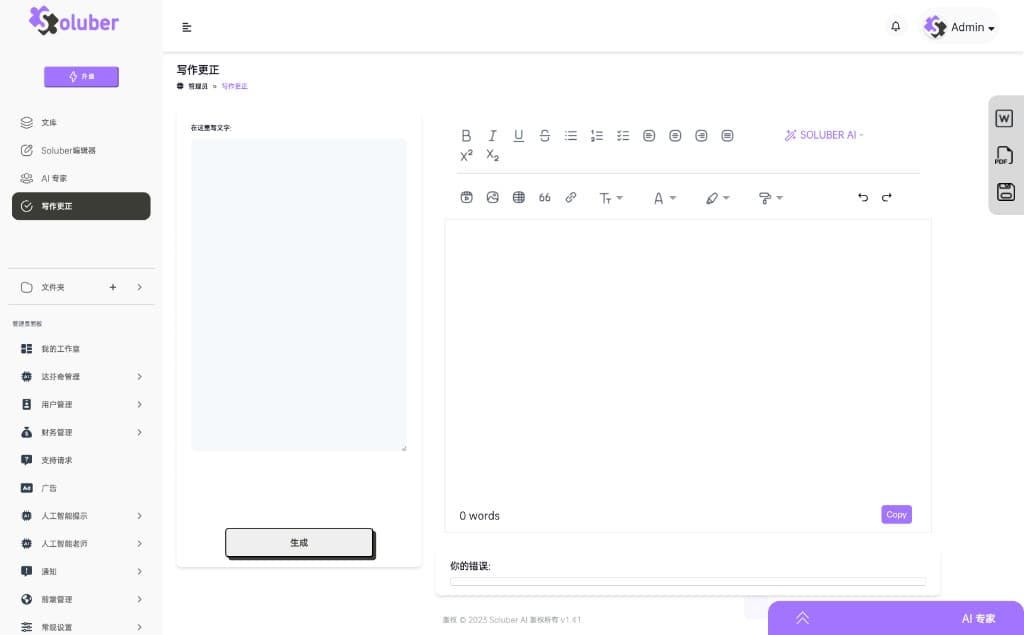Insert a video into the editor
This screenshot has height=635, width=1024.
pyautogui.click(x=466, y=197)
